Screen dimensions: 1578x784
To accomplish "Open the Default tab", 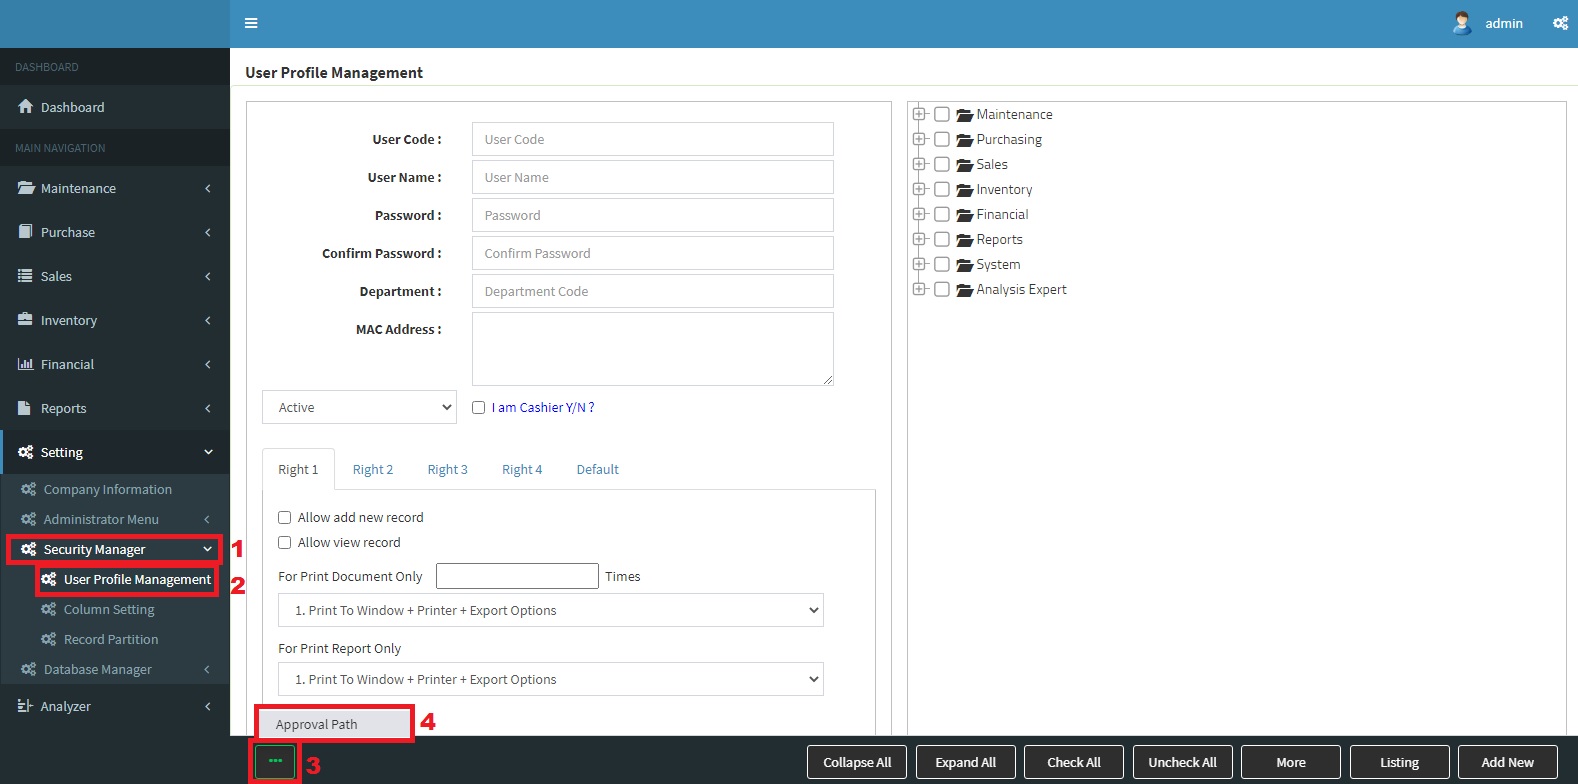I will tap(597, 470).
